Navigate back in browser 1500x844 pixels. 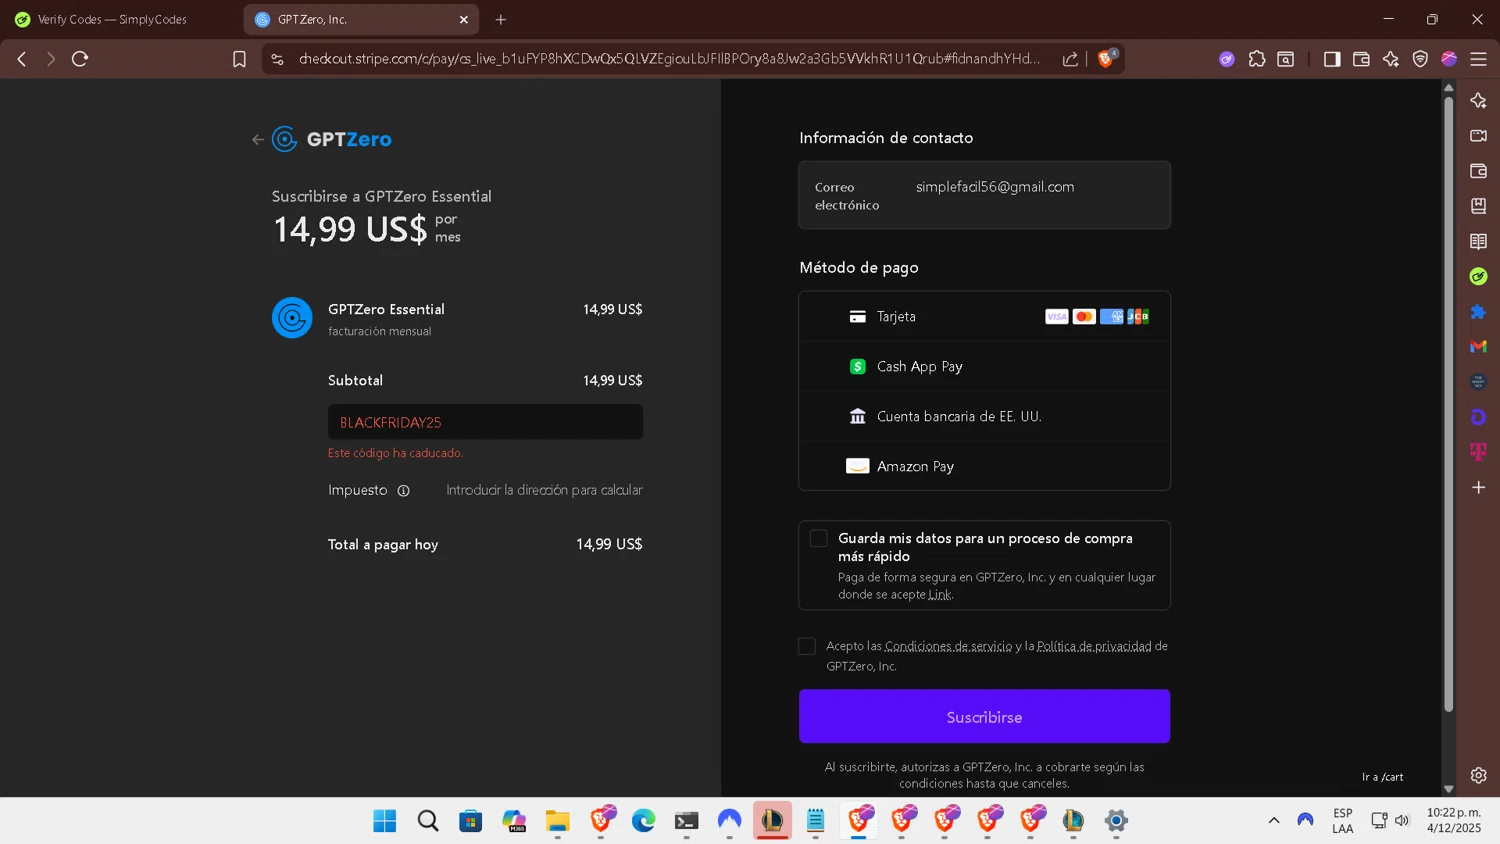pos(22,59)
